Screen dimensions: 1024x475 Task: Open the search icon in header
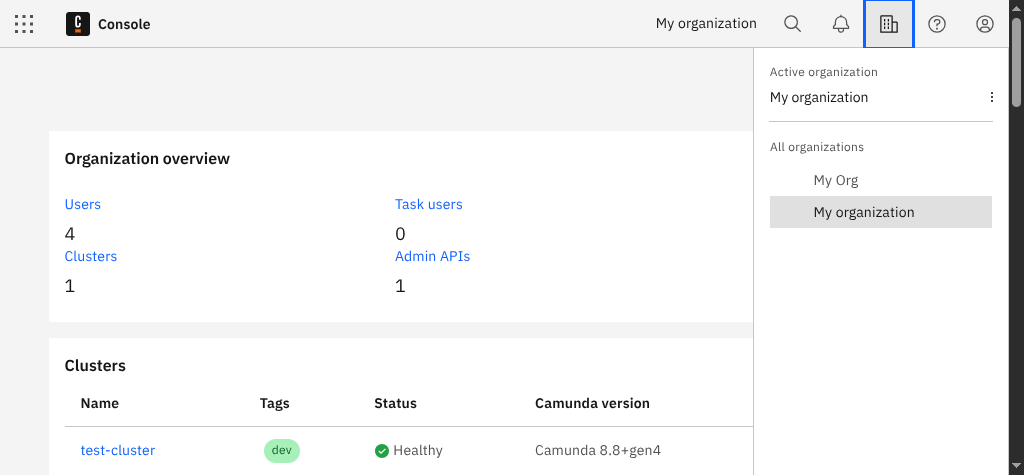pyautogui.click(x=792, y=24)
